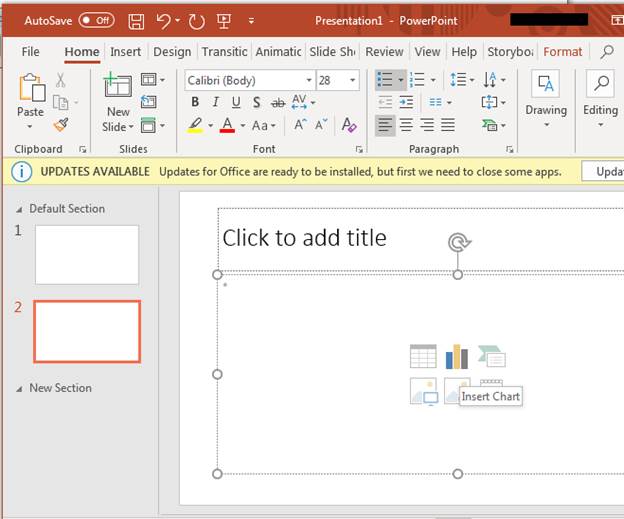624x519 pixels.
Task: Apply yellow text highlight color
Action: pos(195,125)
